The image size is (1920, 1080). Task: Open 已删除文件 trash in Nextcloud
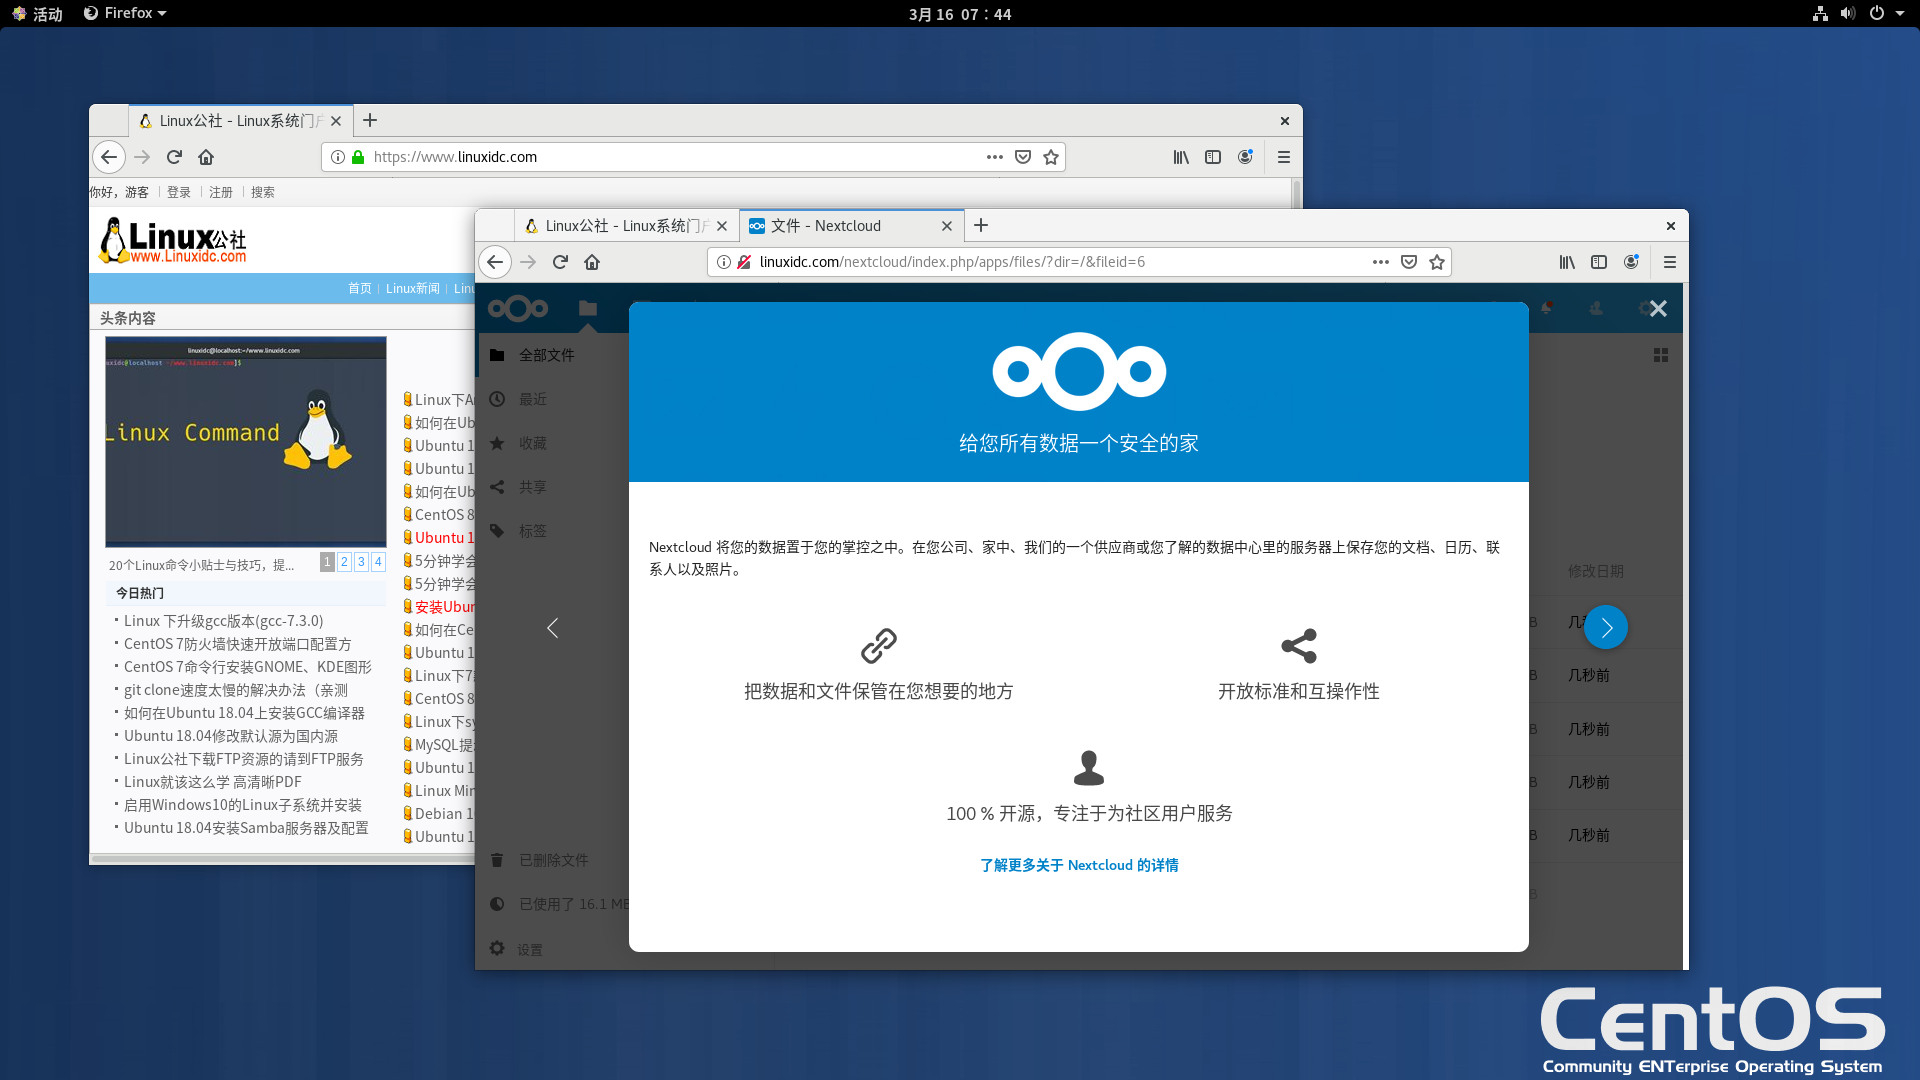553,859
